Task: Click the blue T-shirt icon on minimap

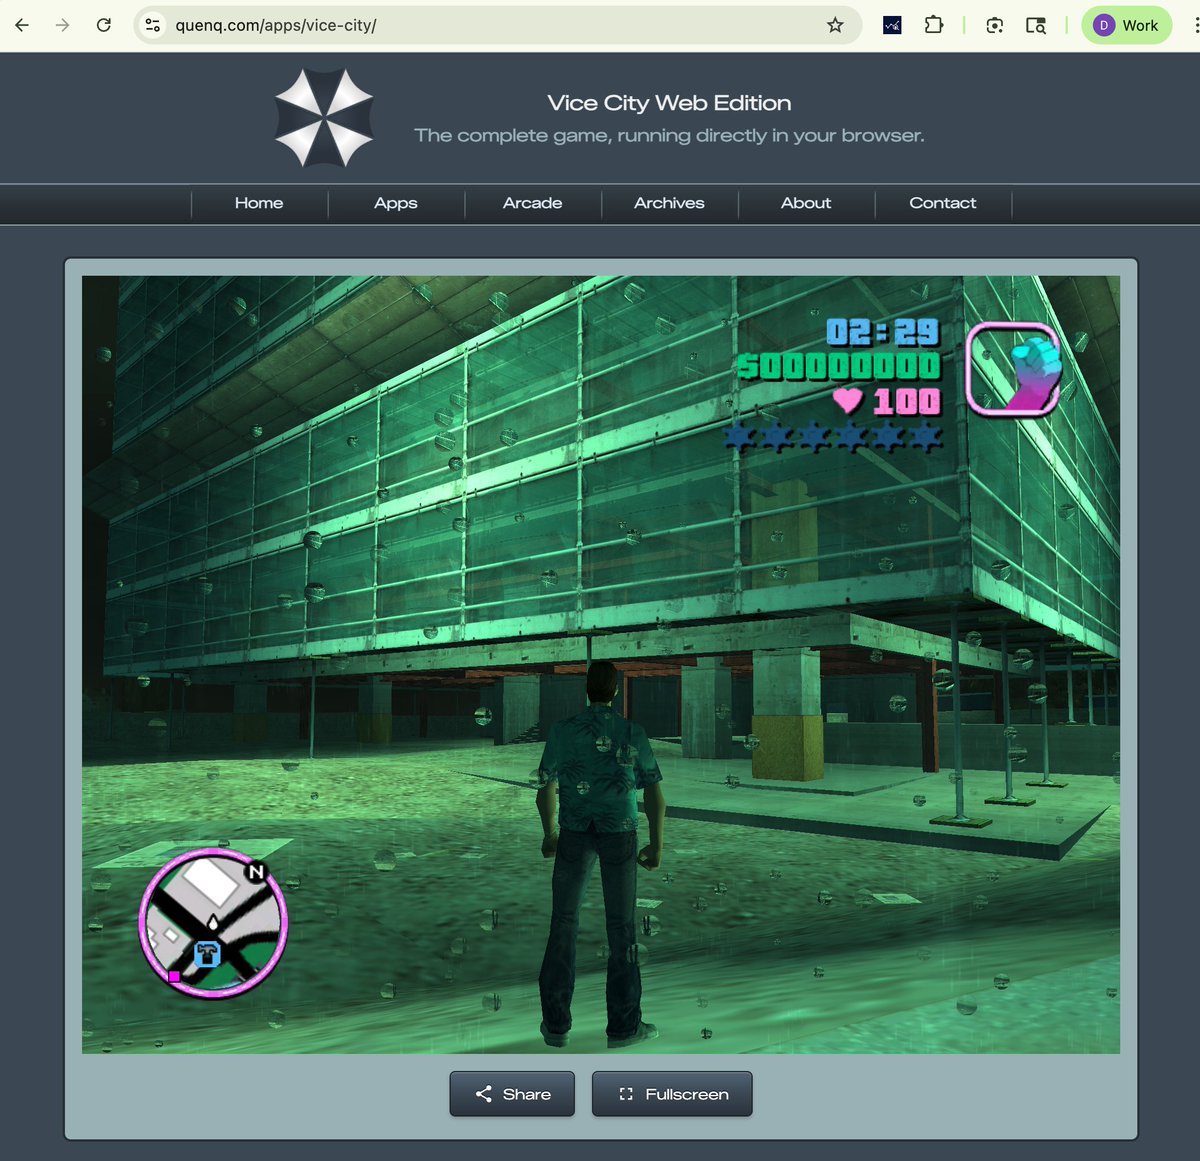Action: [207, 953]
